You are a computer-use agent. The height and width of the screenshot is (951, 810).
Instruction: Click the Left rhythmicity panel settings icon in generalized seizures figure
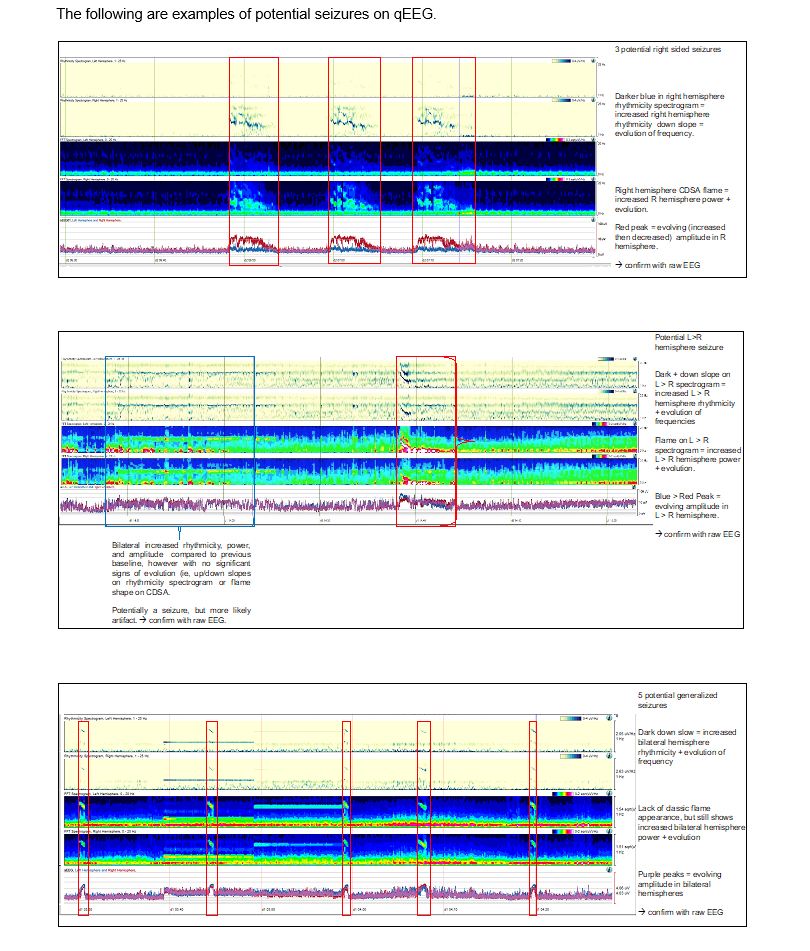(x=609, y=718)
